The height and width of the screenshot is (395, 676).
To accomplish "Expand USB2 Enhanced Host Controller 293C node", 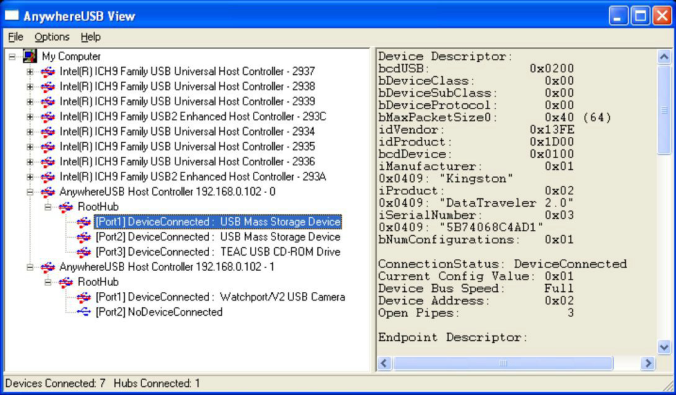I will 30,117.
